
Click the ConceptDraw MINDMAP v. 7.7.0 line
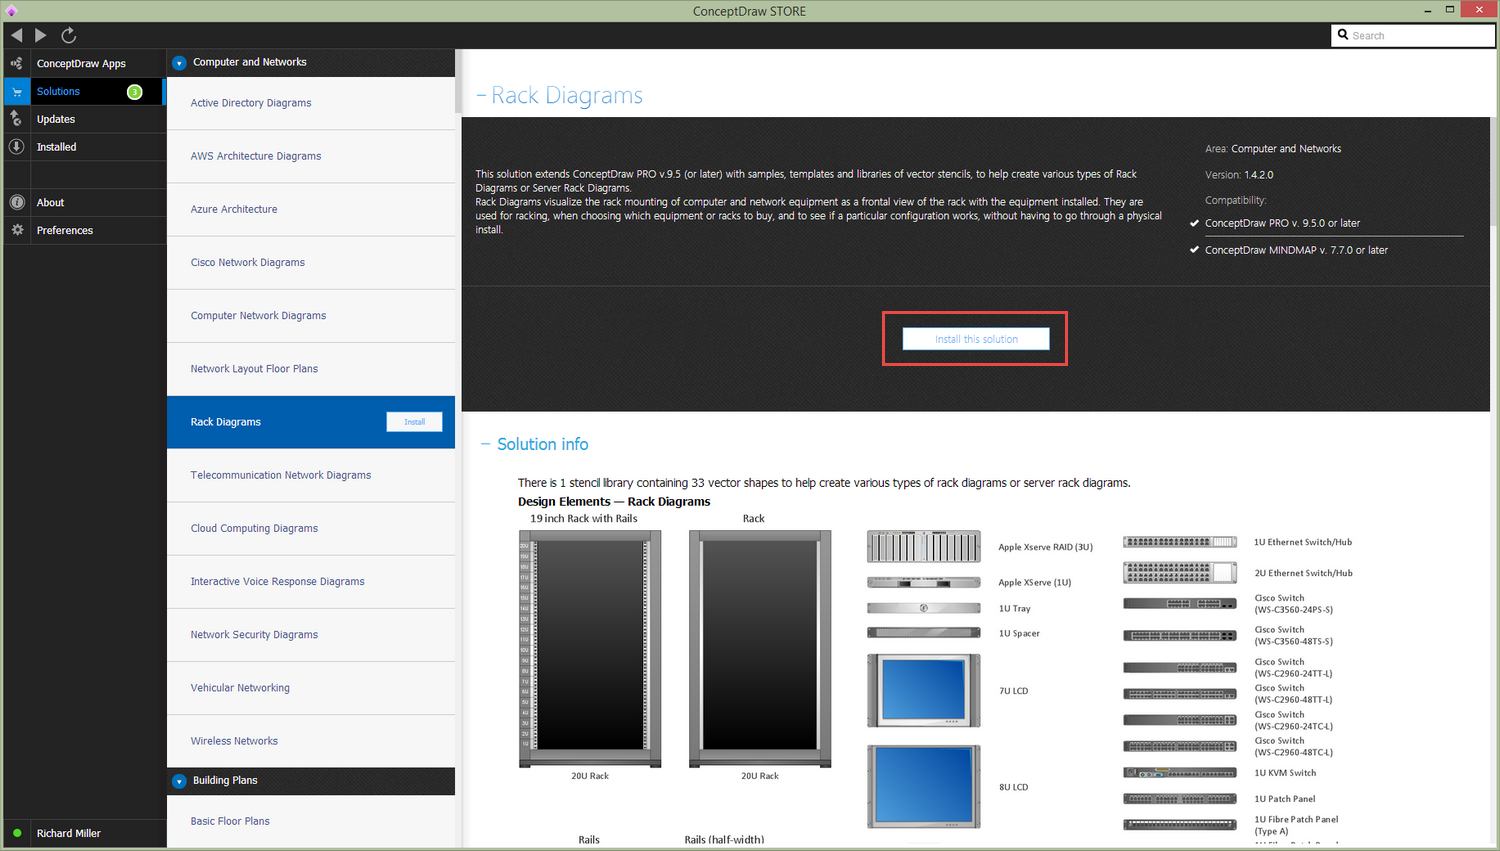[x=1296, y=250]
